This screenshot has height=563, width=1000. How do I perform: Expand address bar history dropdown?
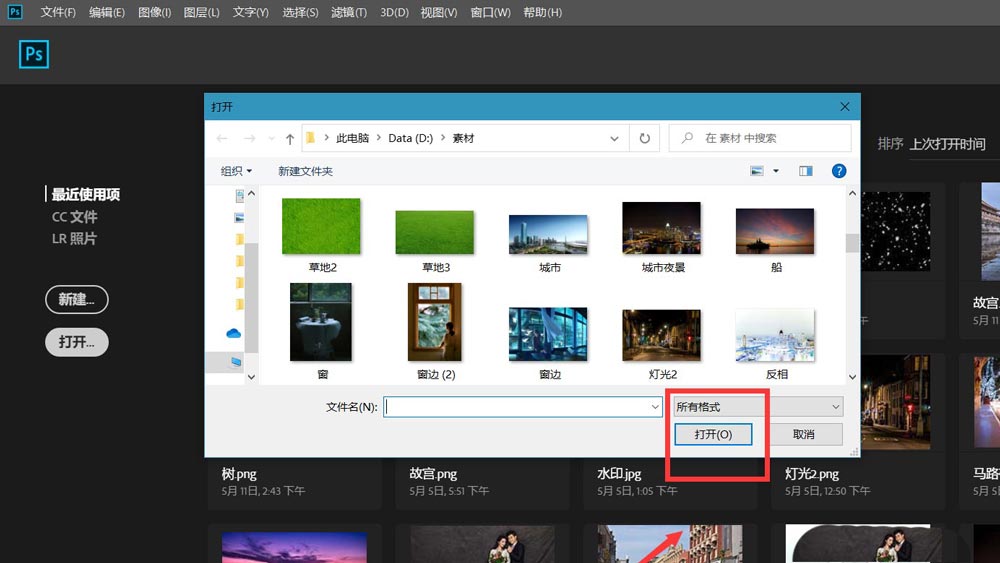(x=614, y=138)
